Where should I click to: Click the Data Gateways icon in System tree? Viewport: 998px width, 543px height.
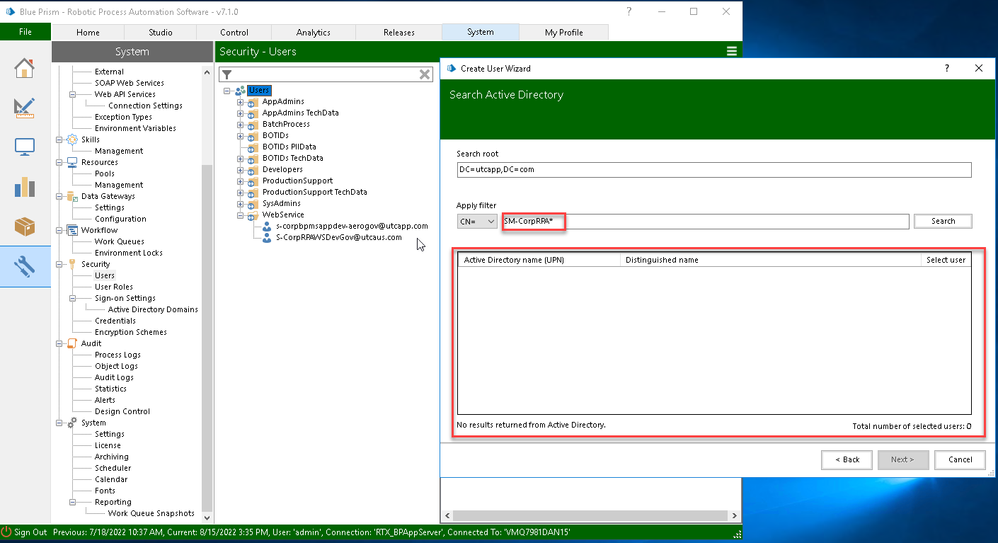point(72,197)
